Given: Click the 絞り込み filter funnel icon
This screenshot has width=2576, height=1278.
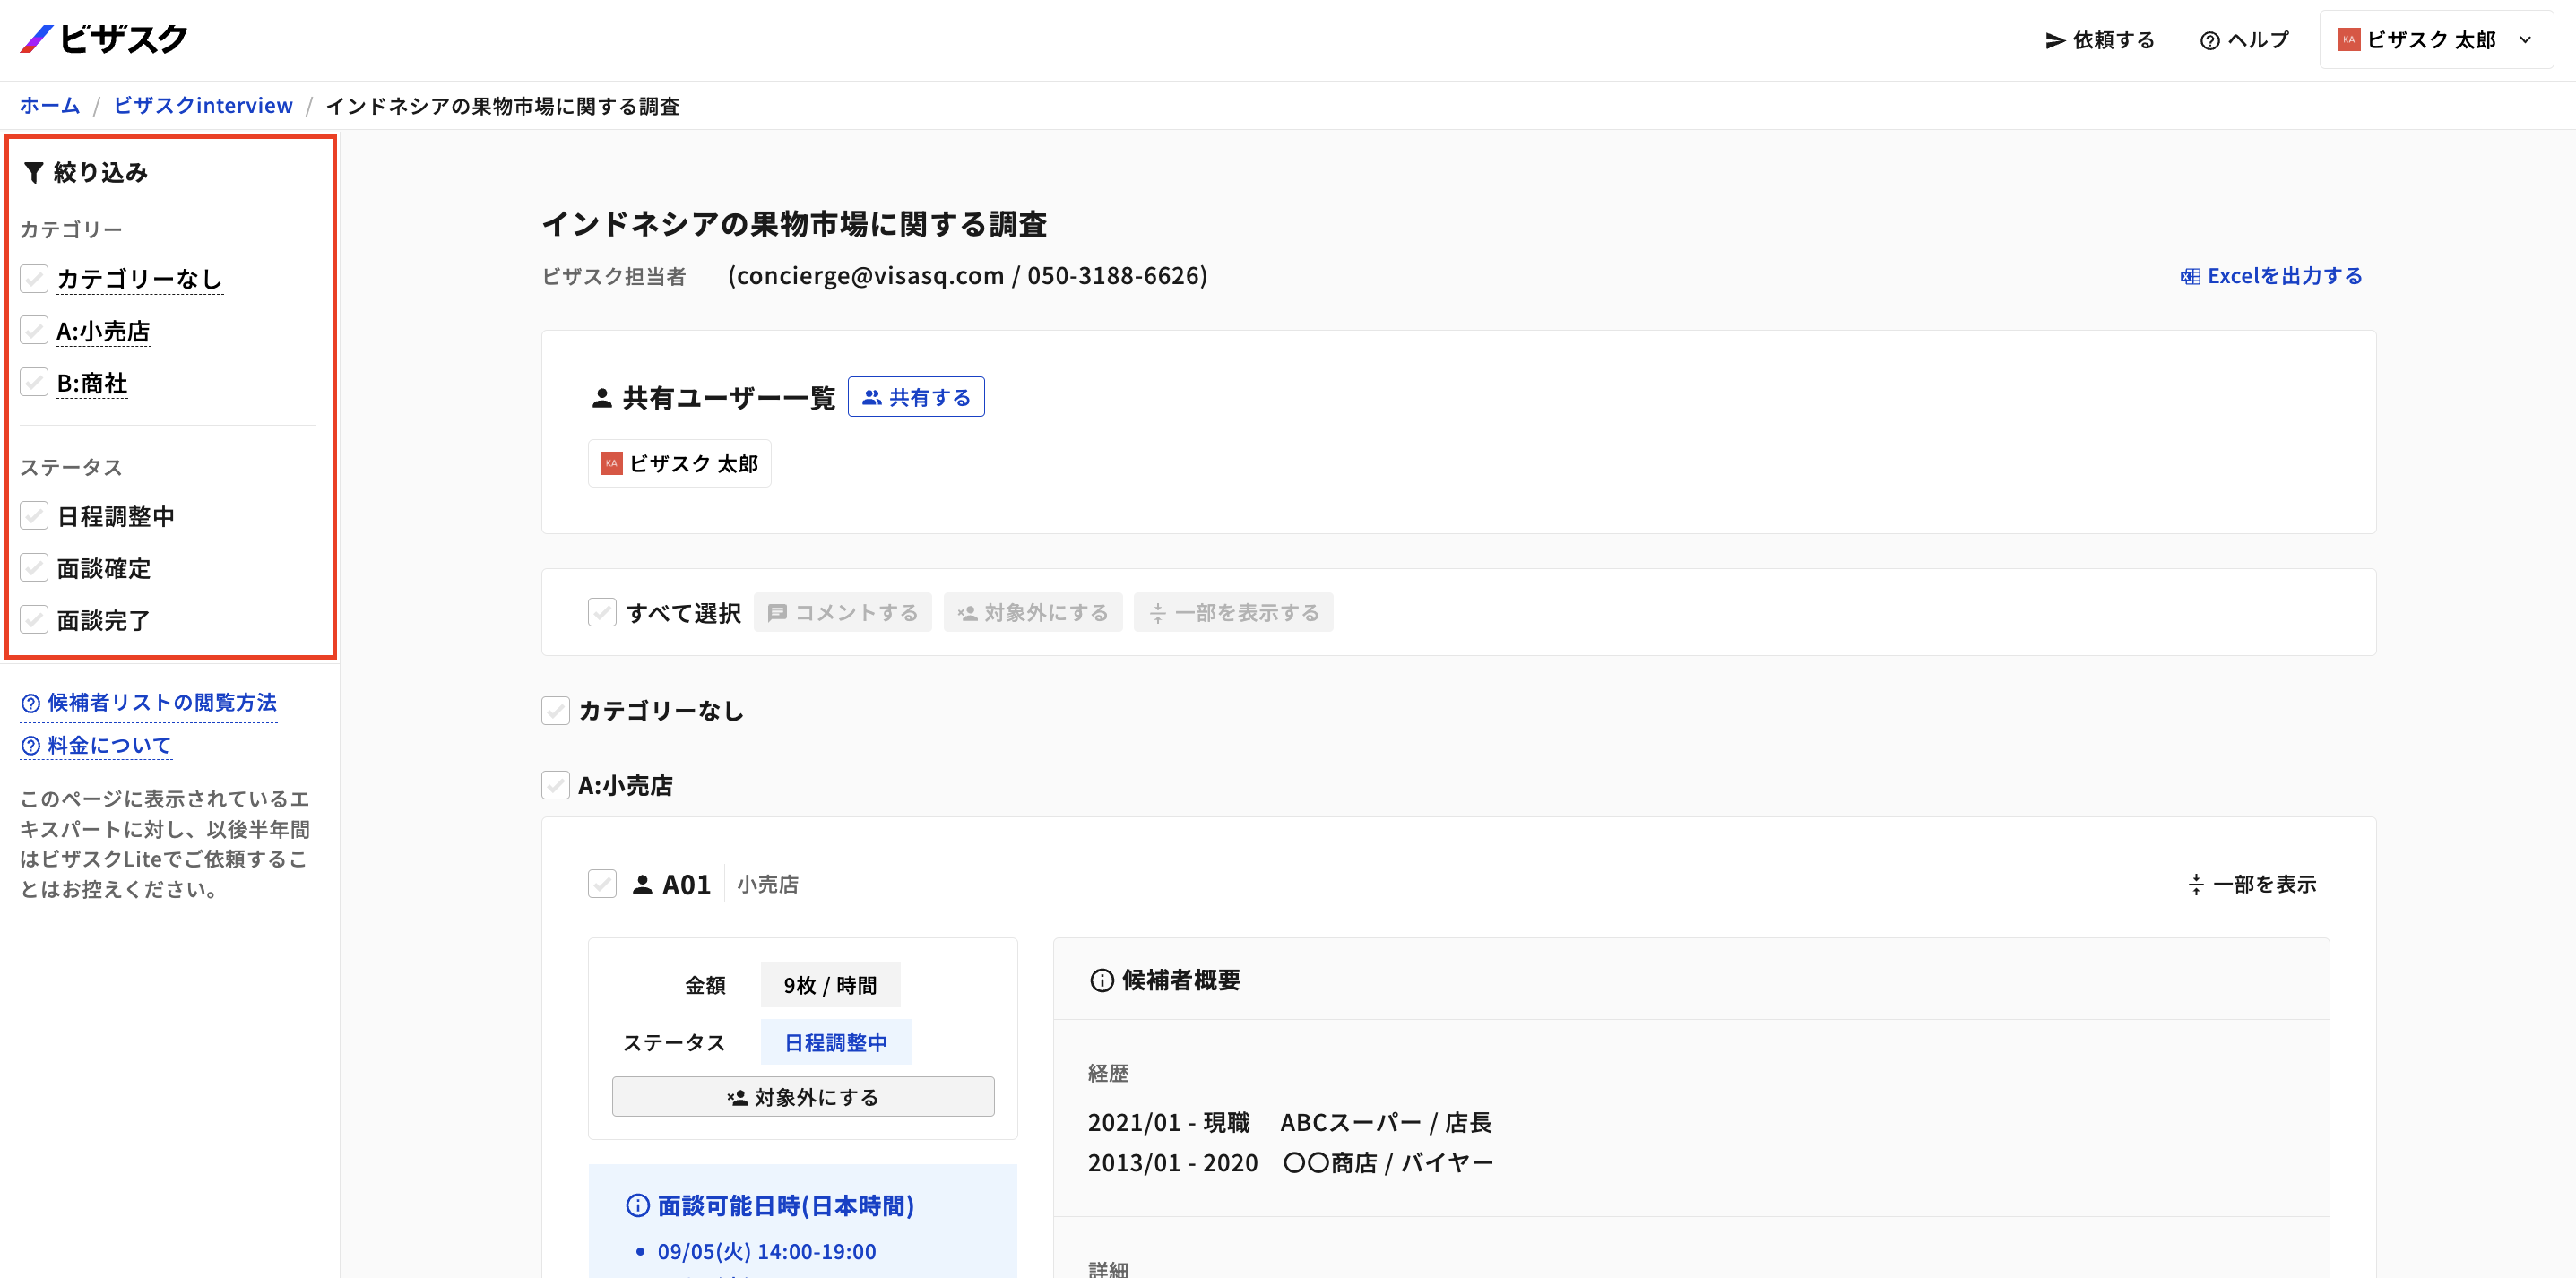Looking at the screenshot, I should click(33, 172).
